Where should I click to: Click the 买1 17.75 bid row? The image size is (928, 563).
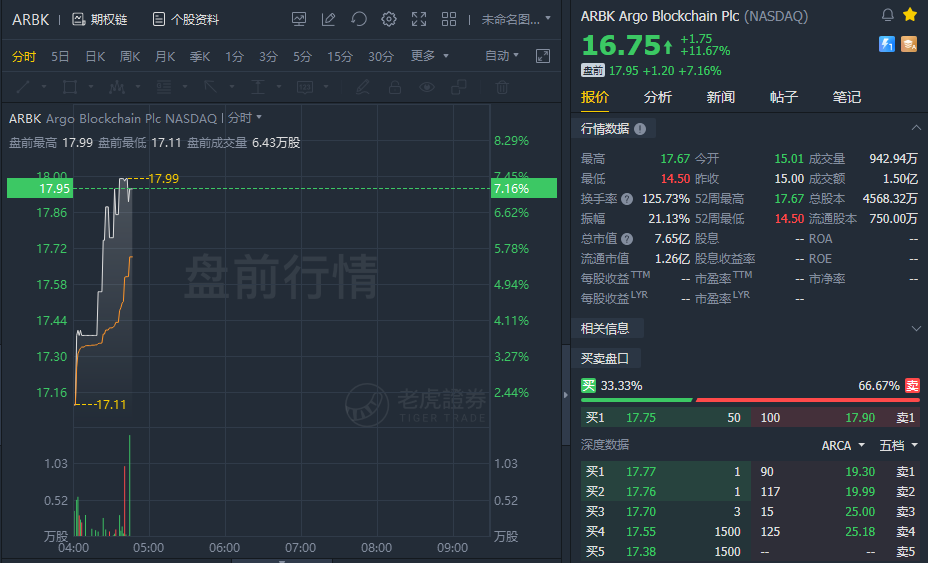(666, 417)
